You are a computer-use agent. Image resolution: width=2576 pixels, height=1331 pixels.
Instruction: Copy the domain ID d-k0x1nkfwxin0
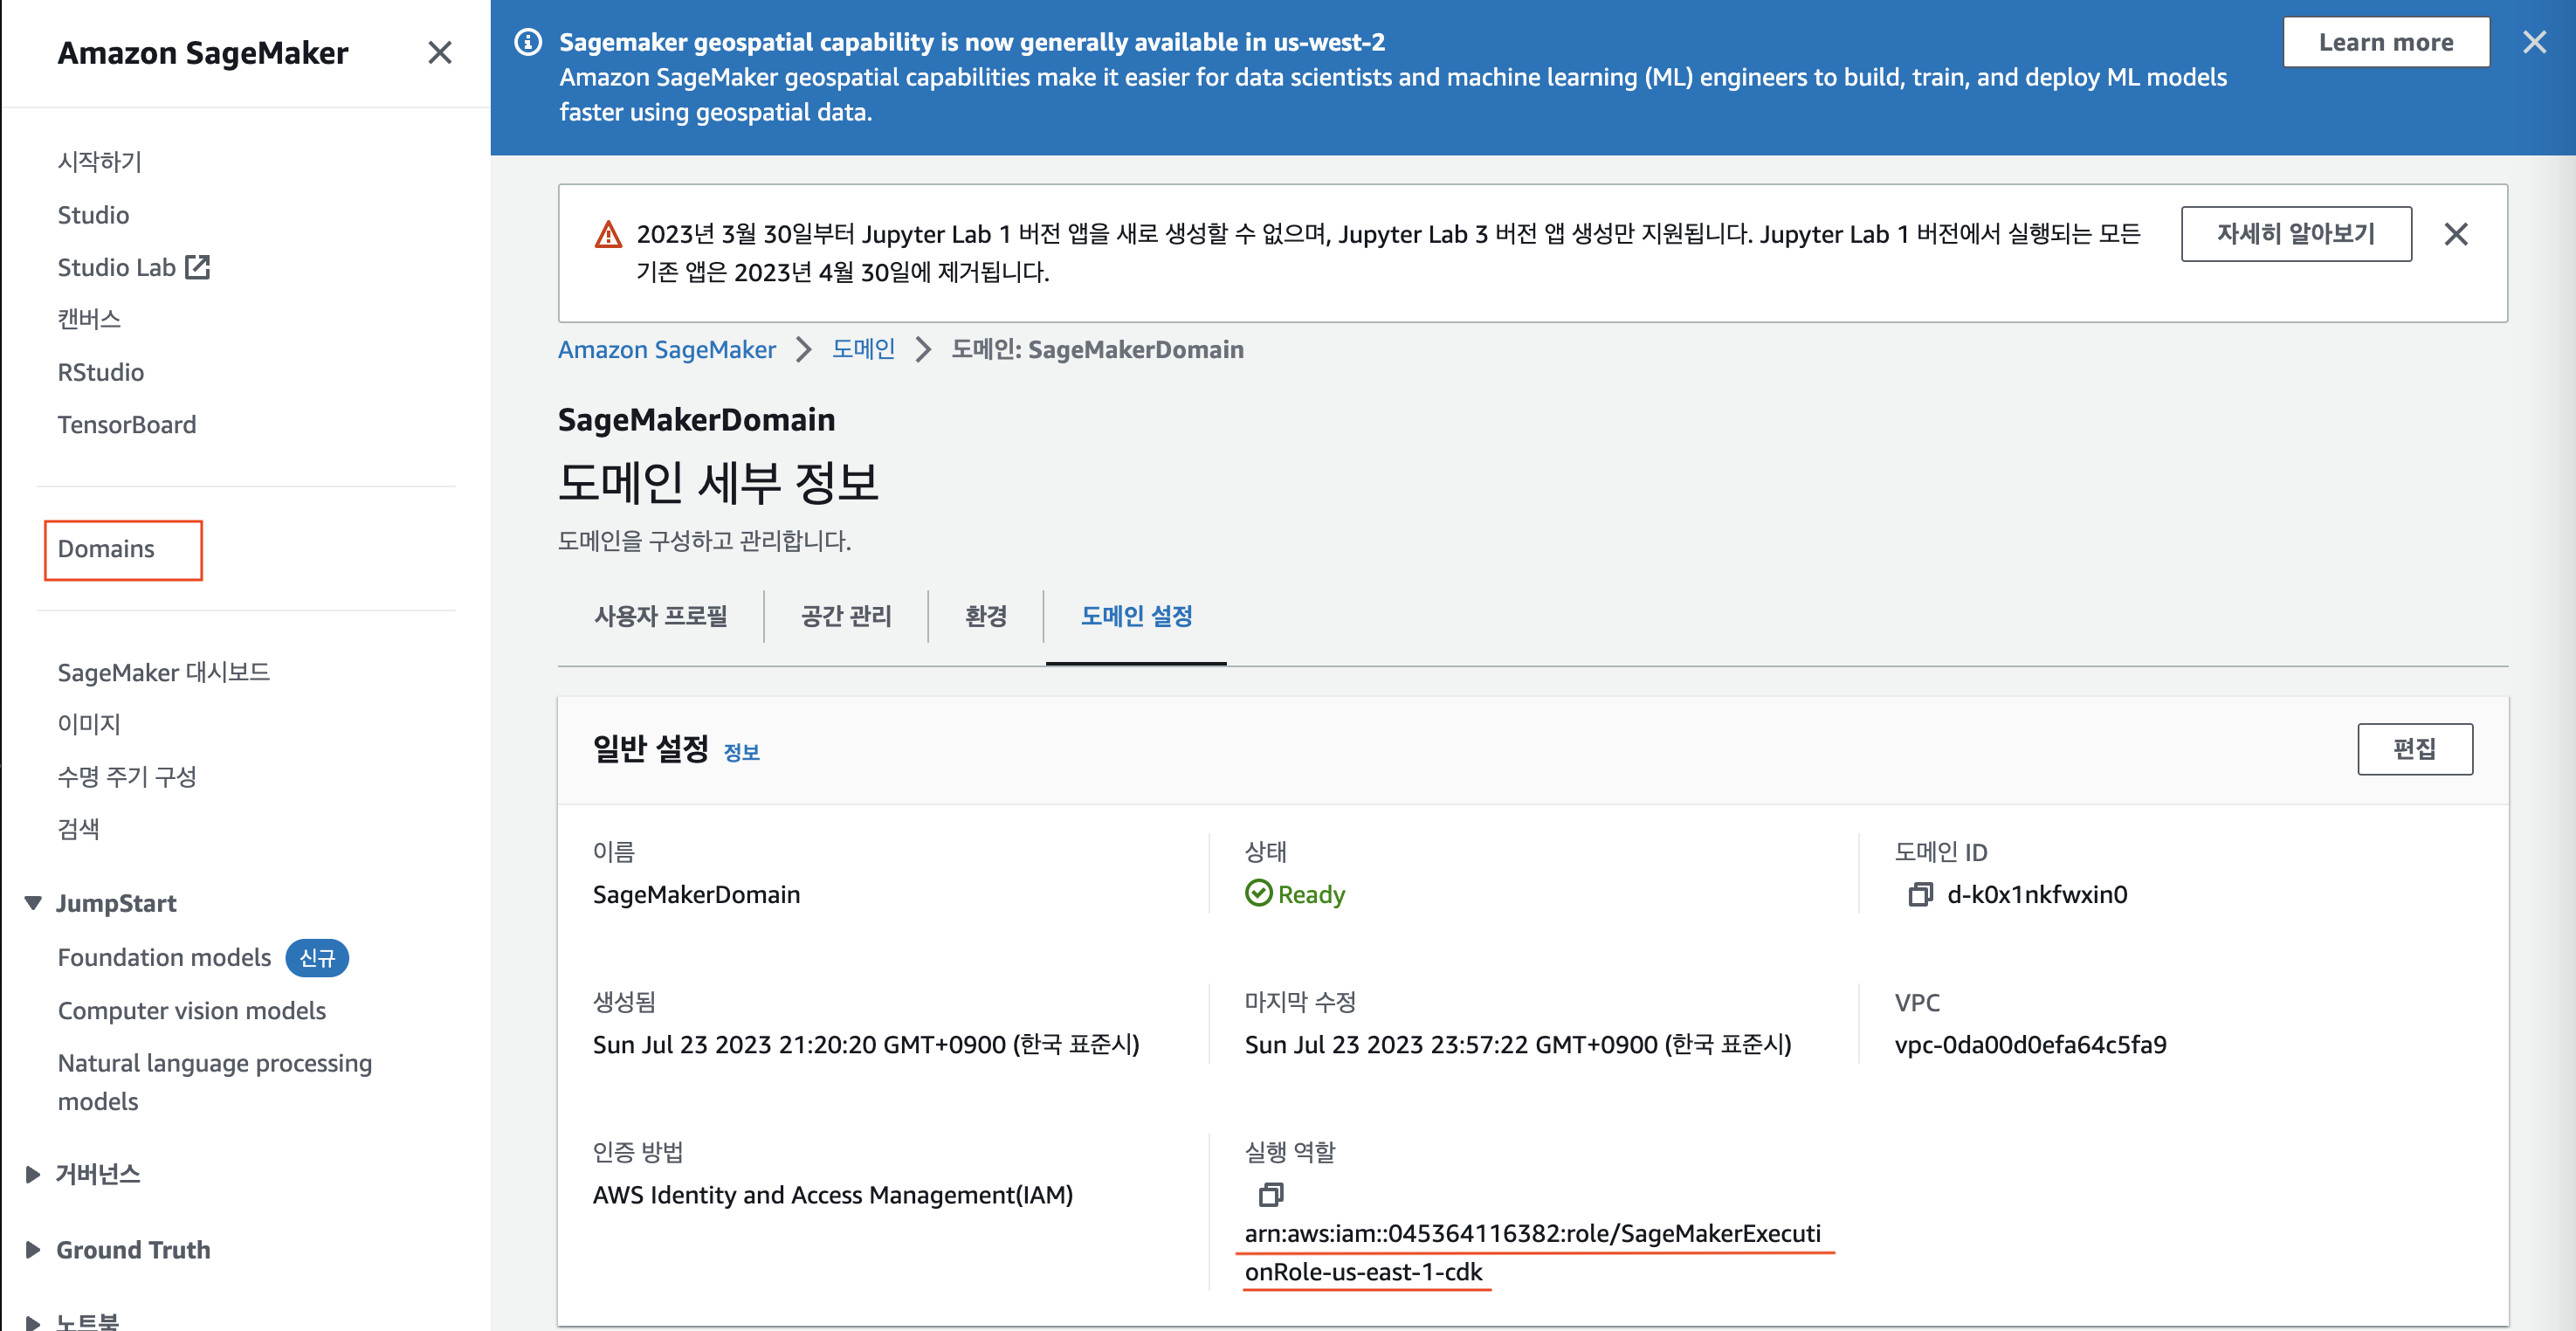(1919, 894)
